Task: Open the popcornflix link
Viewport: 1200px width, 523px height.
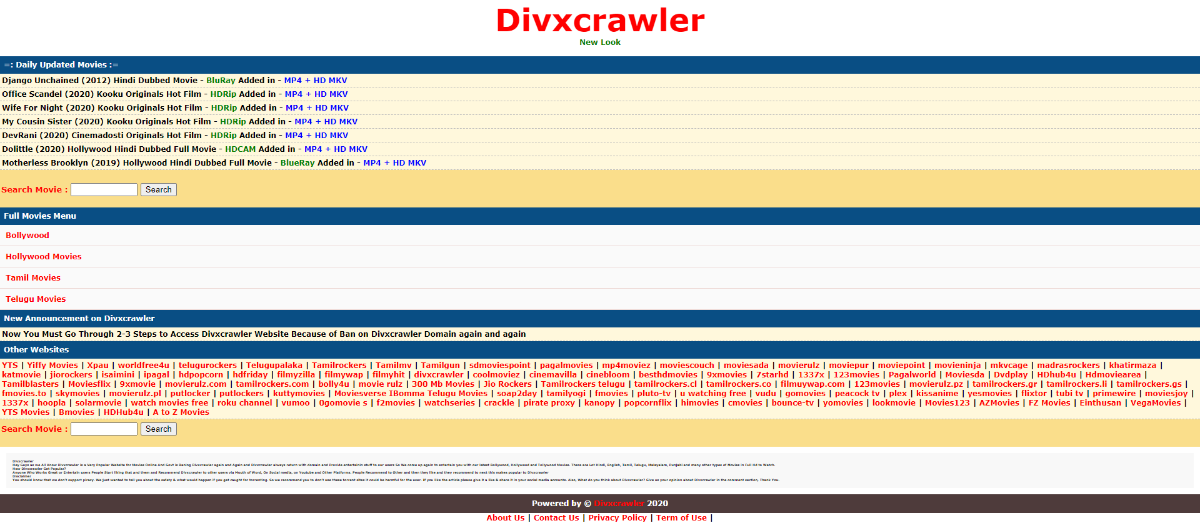Action: tap(648, 402)
